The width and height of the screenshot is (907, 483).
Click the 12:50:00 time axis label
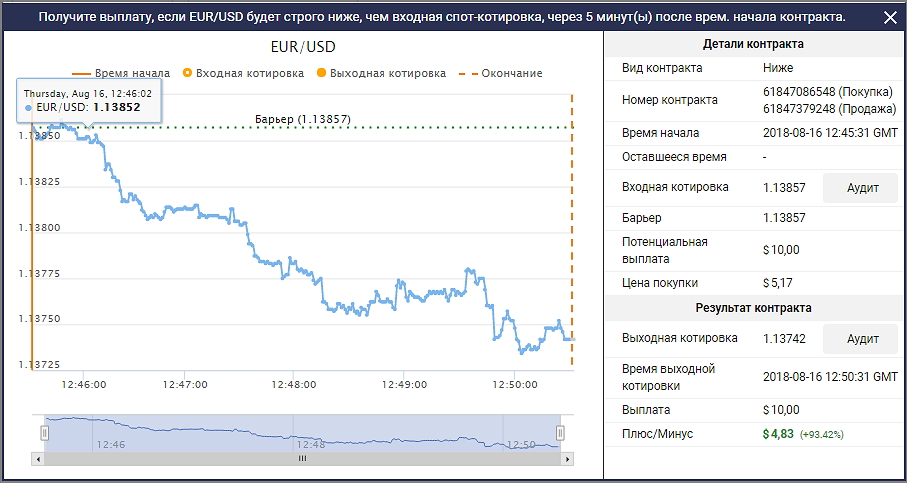click(515, 384)
